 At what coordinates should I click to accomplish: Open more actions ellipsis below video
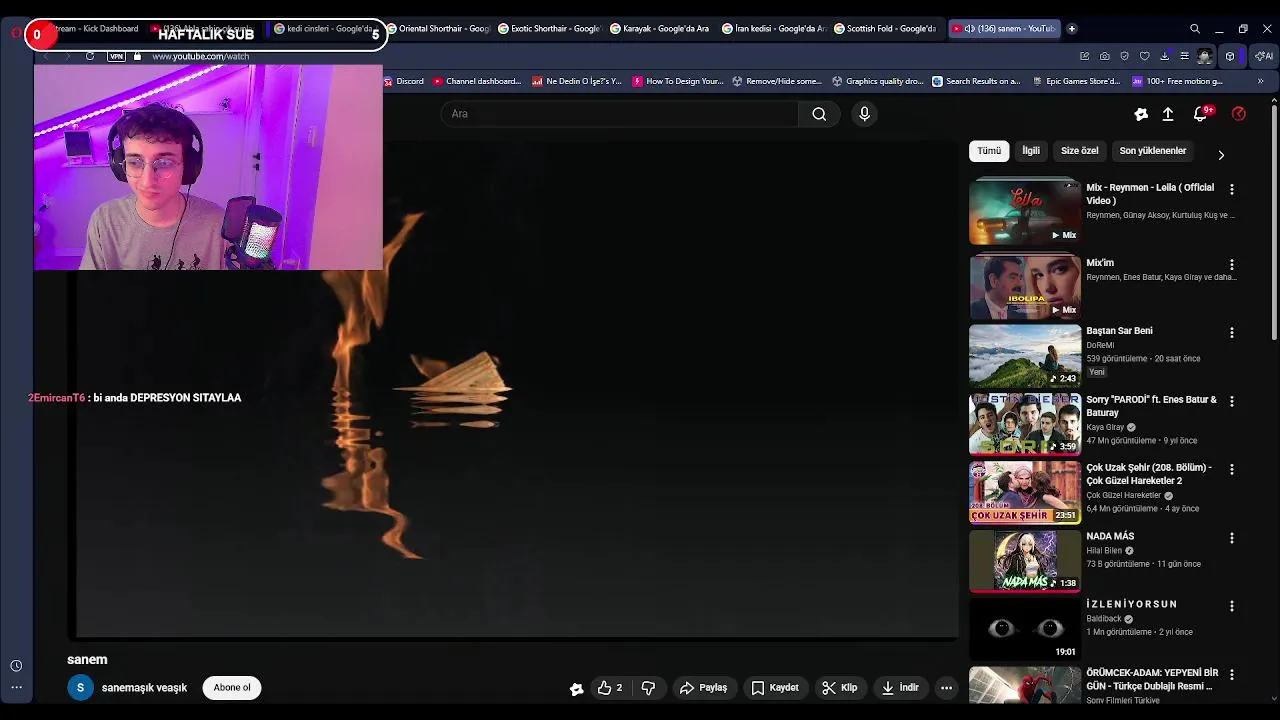point(946,688)
